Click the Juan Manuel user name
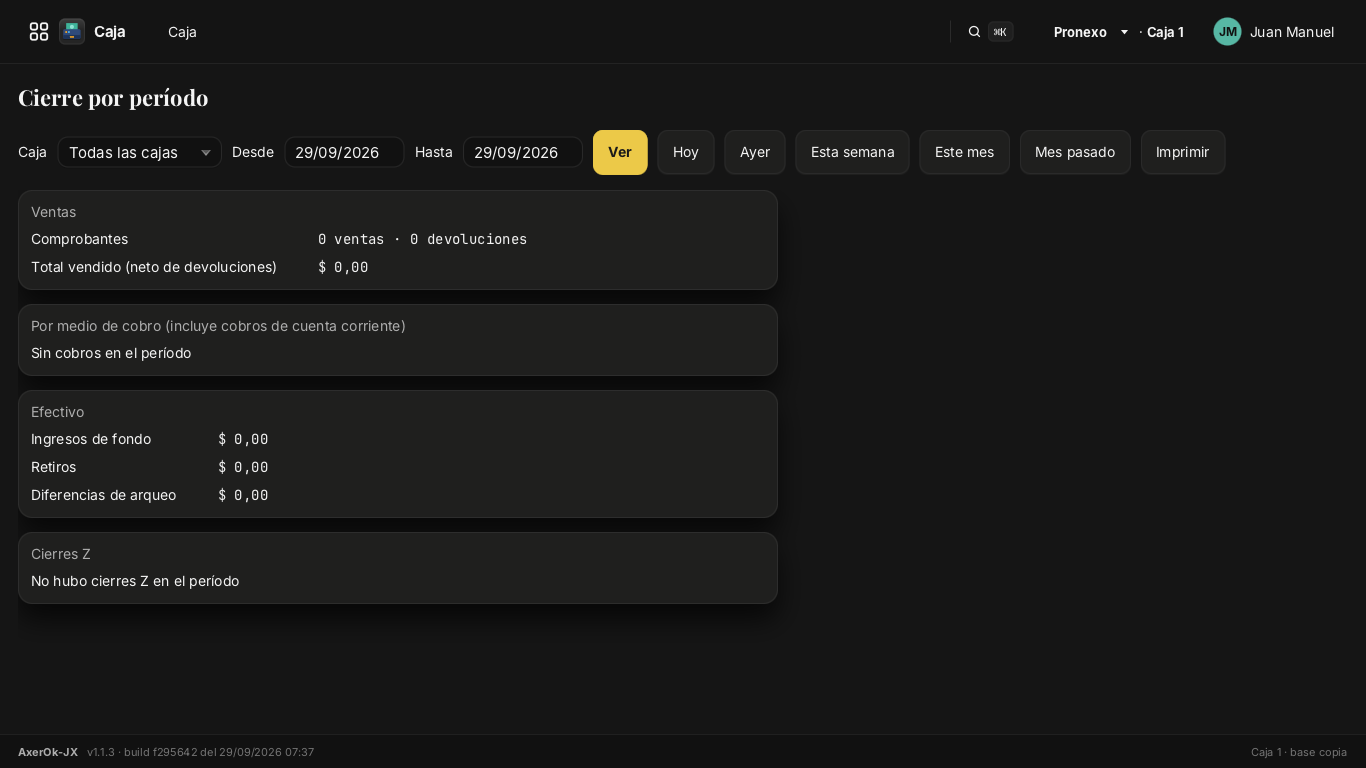This screenshot has height=768, width=1366. (x=1292, y=32)
